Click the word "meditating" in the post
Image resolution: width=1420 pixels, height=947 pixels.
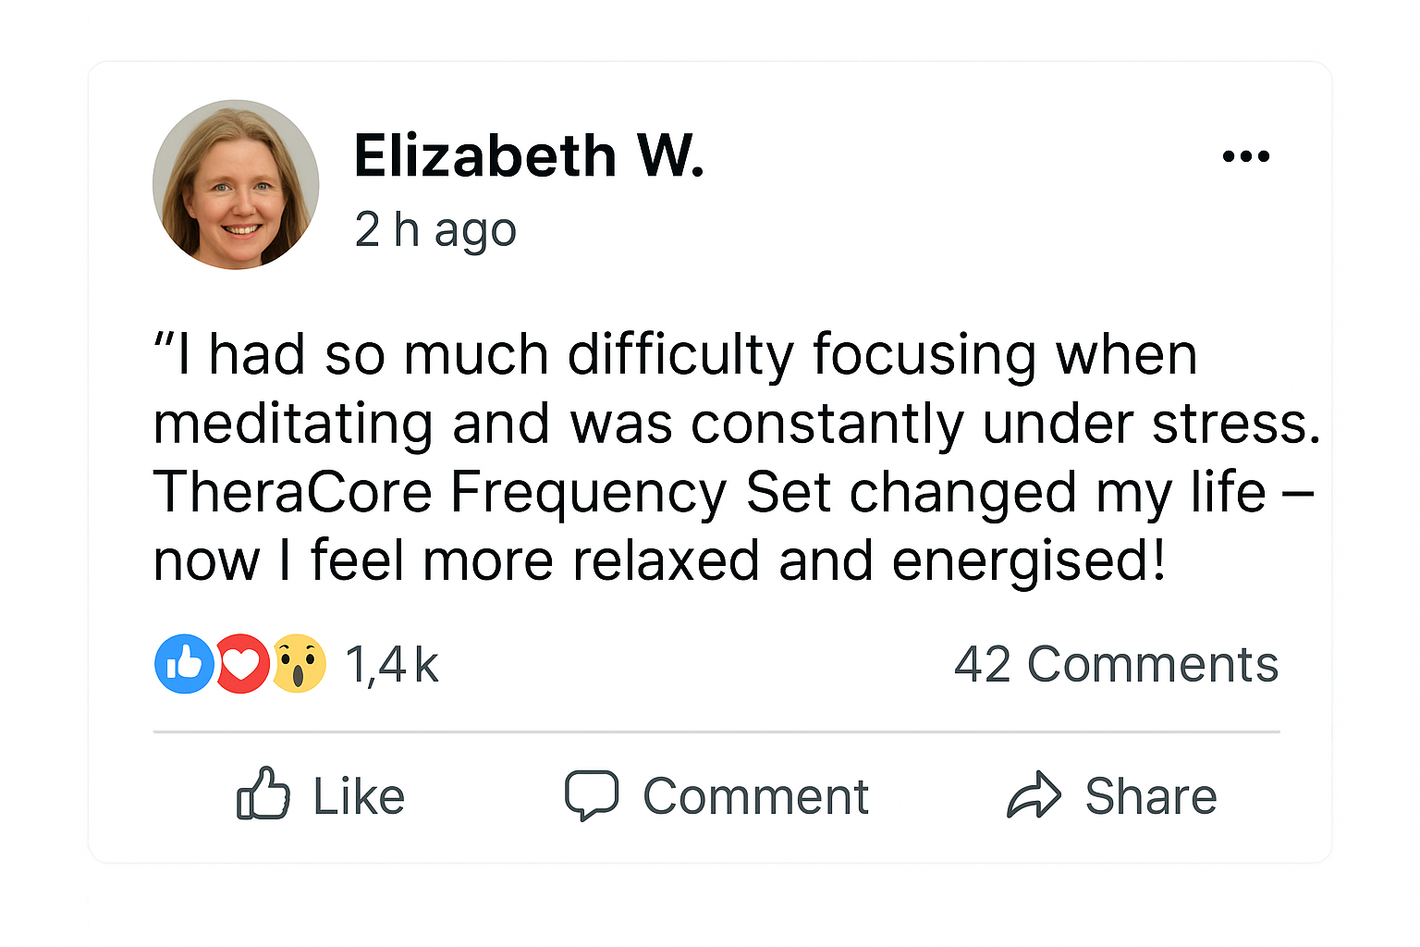click(292, 424)
